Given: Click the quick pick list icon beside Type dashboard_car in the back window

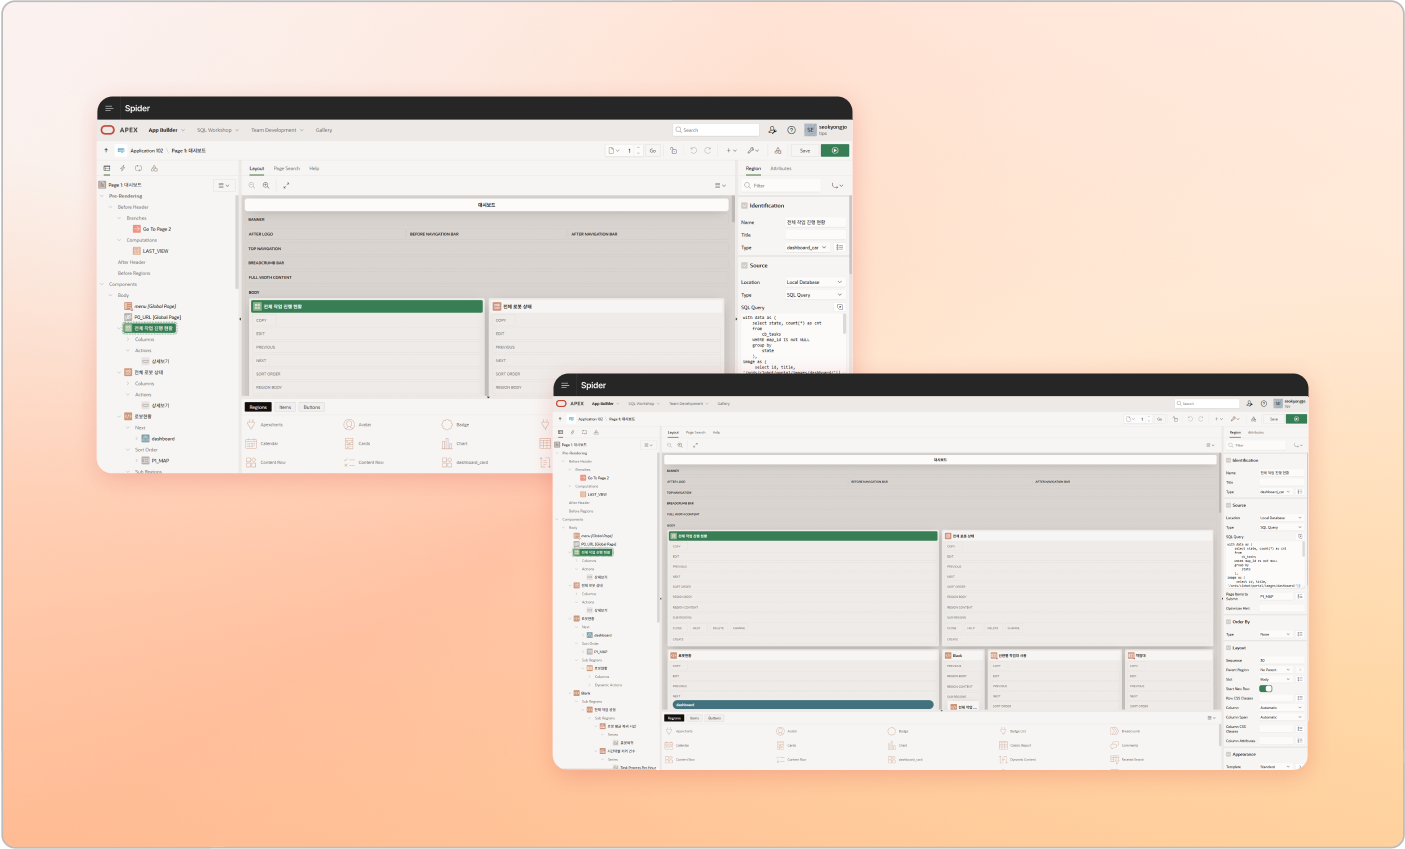Looking at the screenshot, I should pyautogui.click(x=840, y=247).
